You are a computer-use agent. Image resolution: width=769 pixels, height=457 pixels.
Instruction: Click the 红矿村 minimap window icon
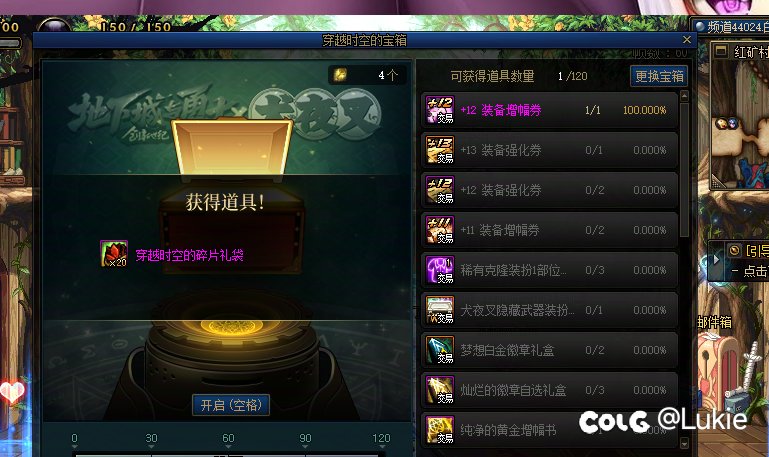[x=721, y=51]
